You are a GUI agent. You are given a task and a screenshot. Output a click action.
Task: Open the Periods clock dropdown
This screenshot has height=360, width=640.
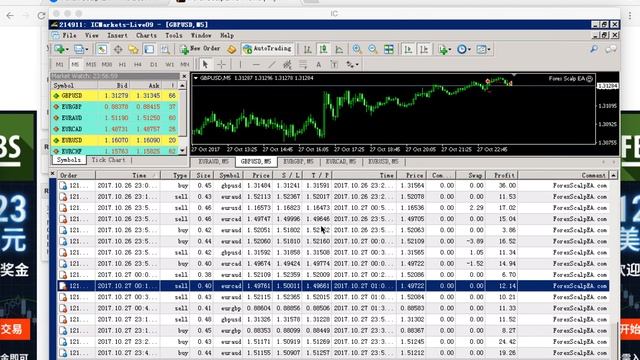(463, 49)
